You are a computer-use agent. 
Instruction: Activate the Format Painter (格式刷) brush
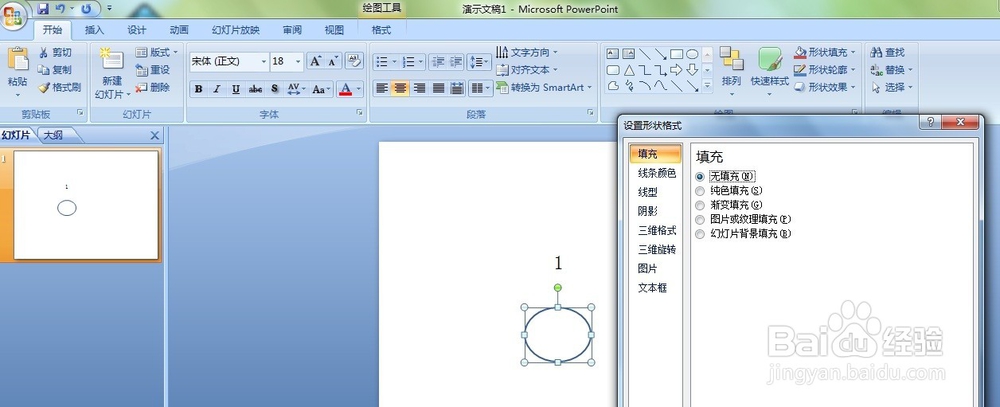pyautogui.click(x=43, y=87)
